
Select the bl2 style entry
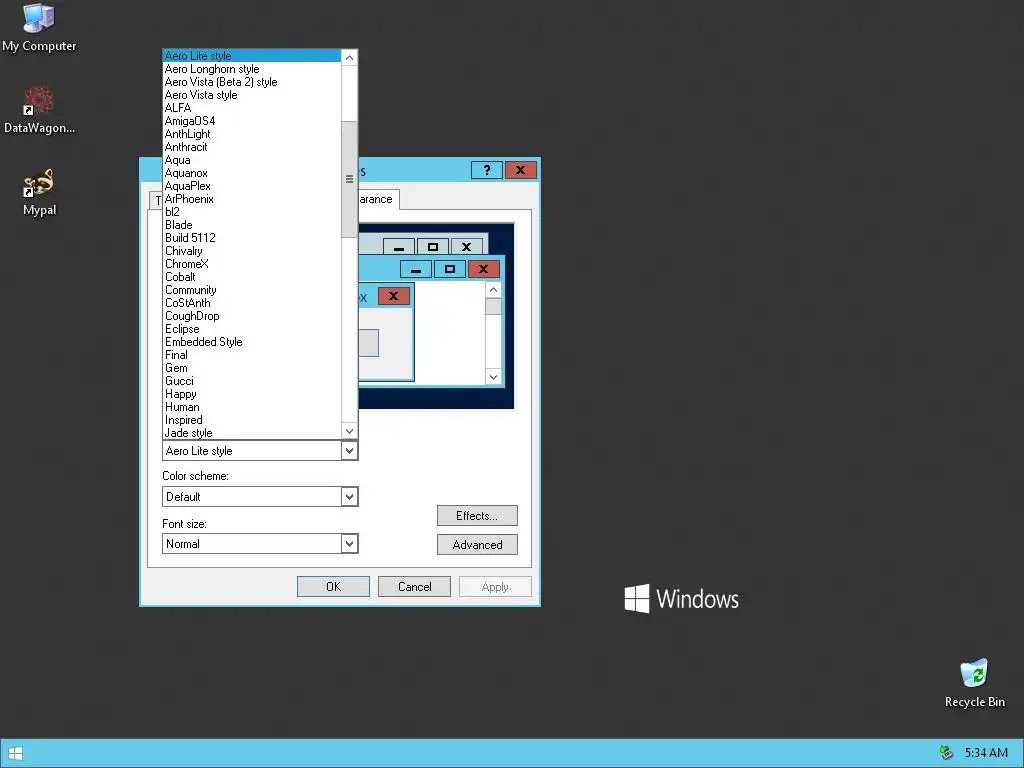[x=251, y=212]
